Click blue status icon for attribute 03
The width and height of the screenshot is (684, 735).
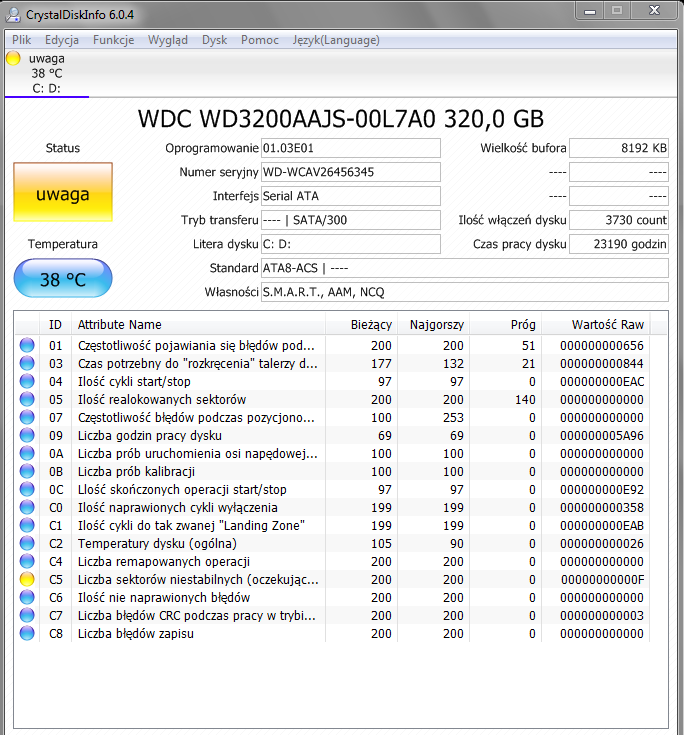pos(27,363)
